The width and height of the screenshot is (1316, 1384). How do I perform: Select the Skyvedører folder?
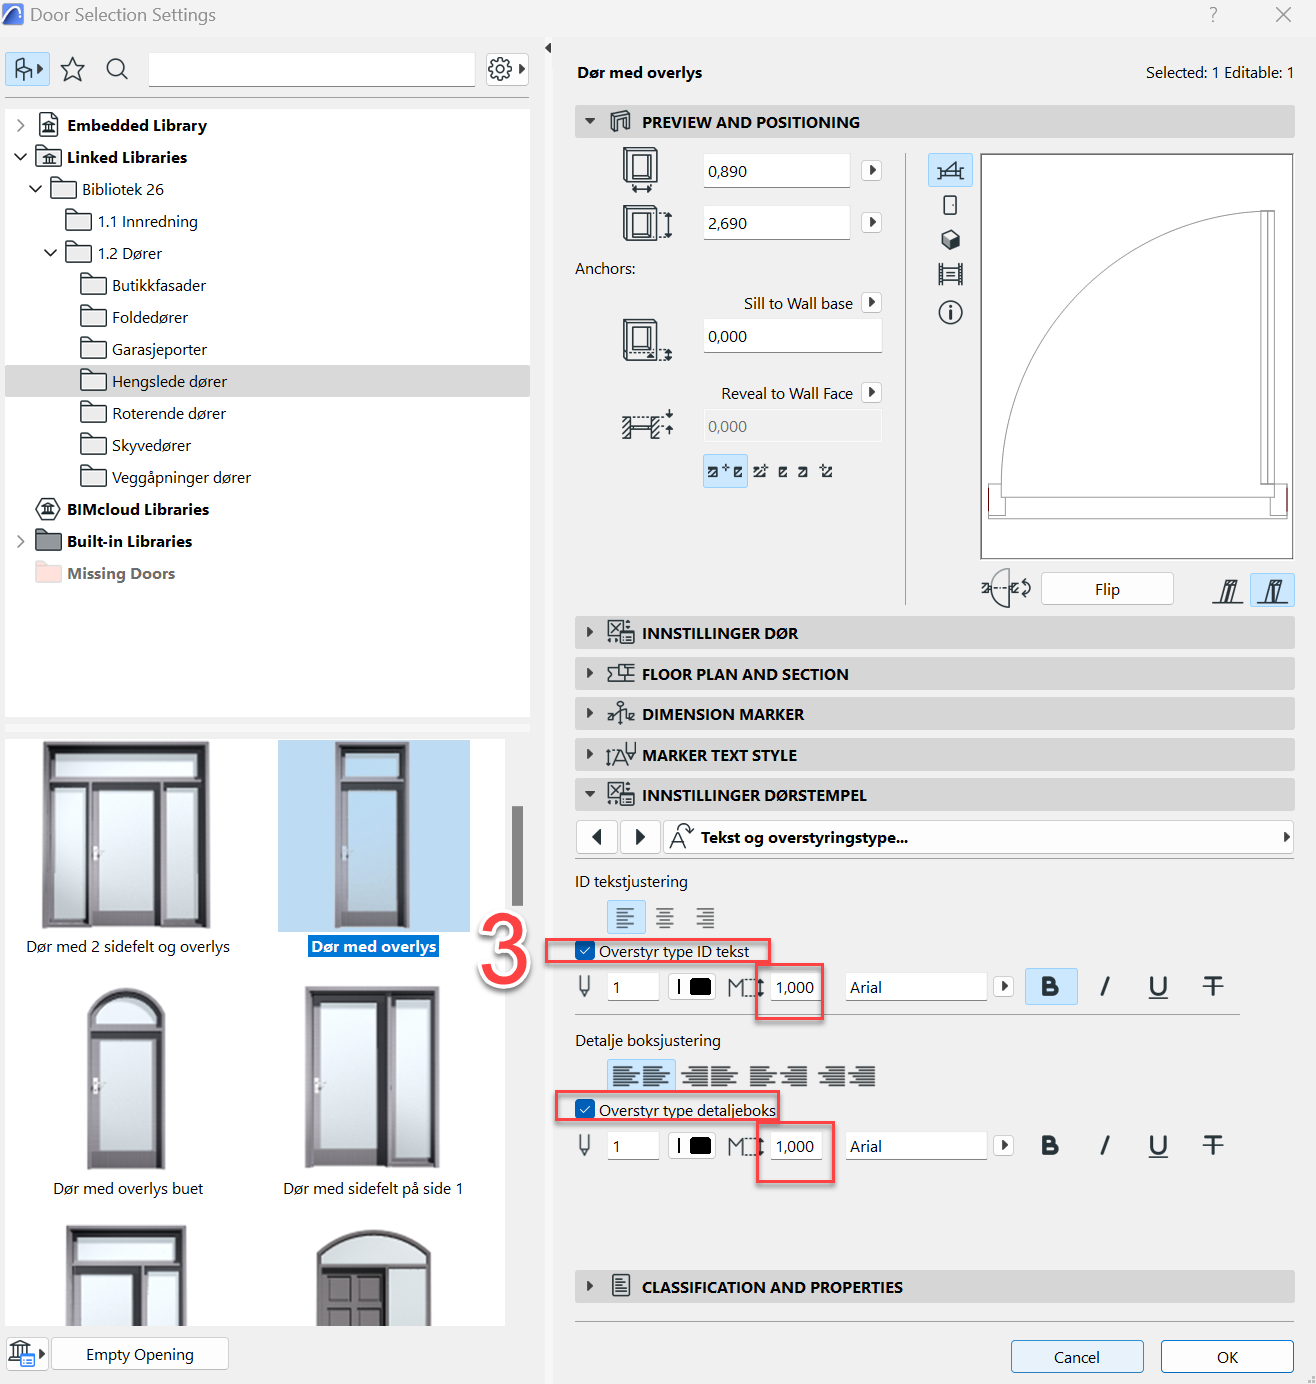(x=151, y=445)
